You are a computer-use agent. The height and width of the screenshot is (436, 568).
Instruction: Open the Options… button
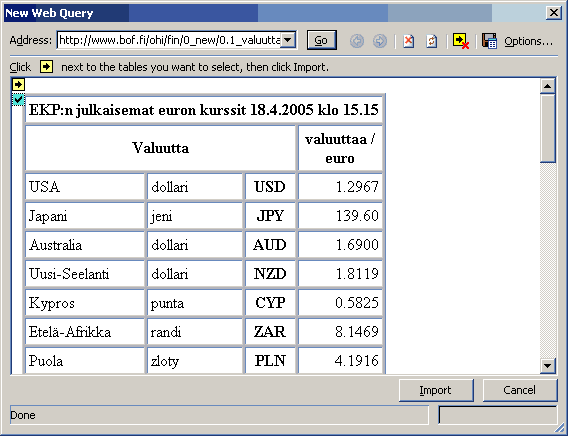click(x=529, y=41)
